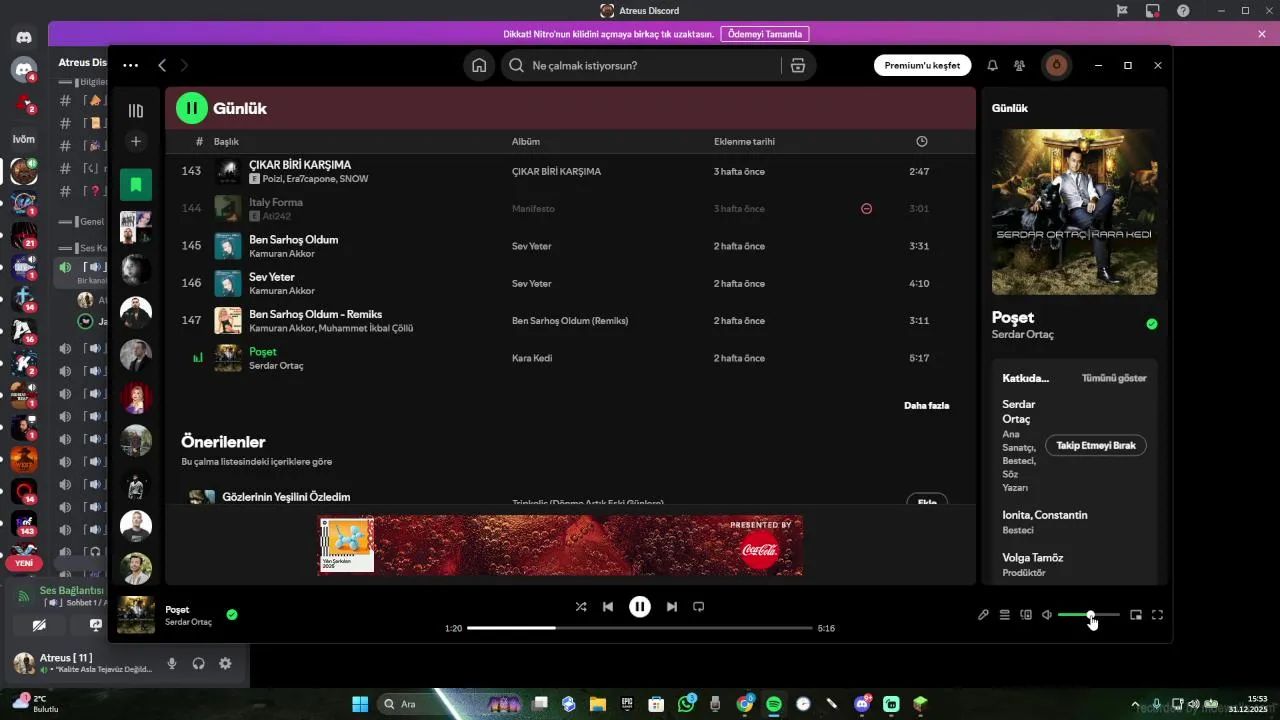Select track ÇIKAR BİRİ KARŞIMA
Screen dimensions: 1280x720
click(300, 165)
